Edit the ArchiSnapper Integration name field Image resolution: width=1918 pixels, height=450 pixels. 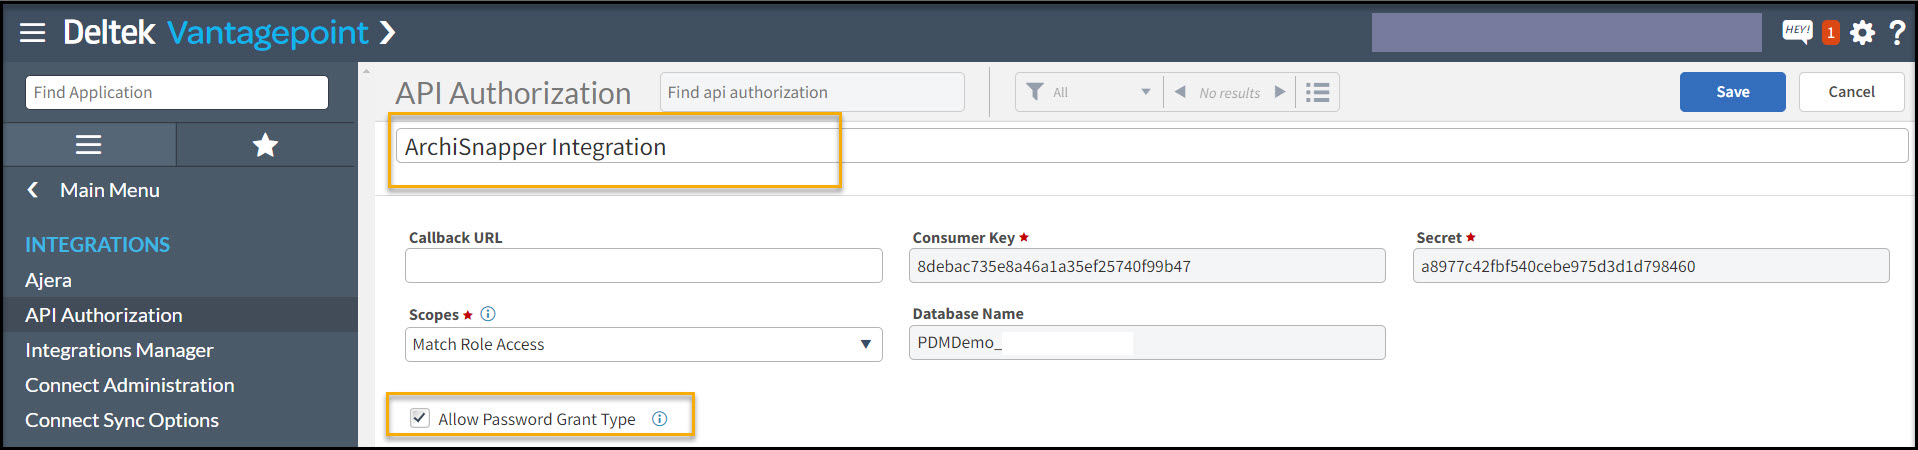(x=1152, y=146)
